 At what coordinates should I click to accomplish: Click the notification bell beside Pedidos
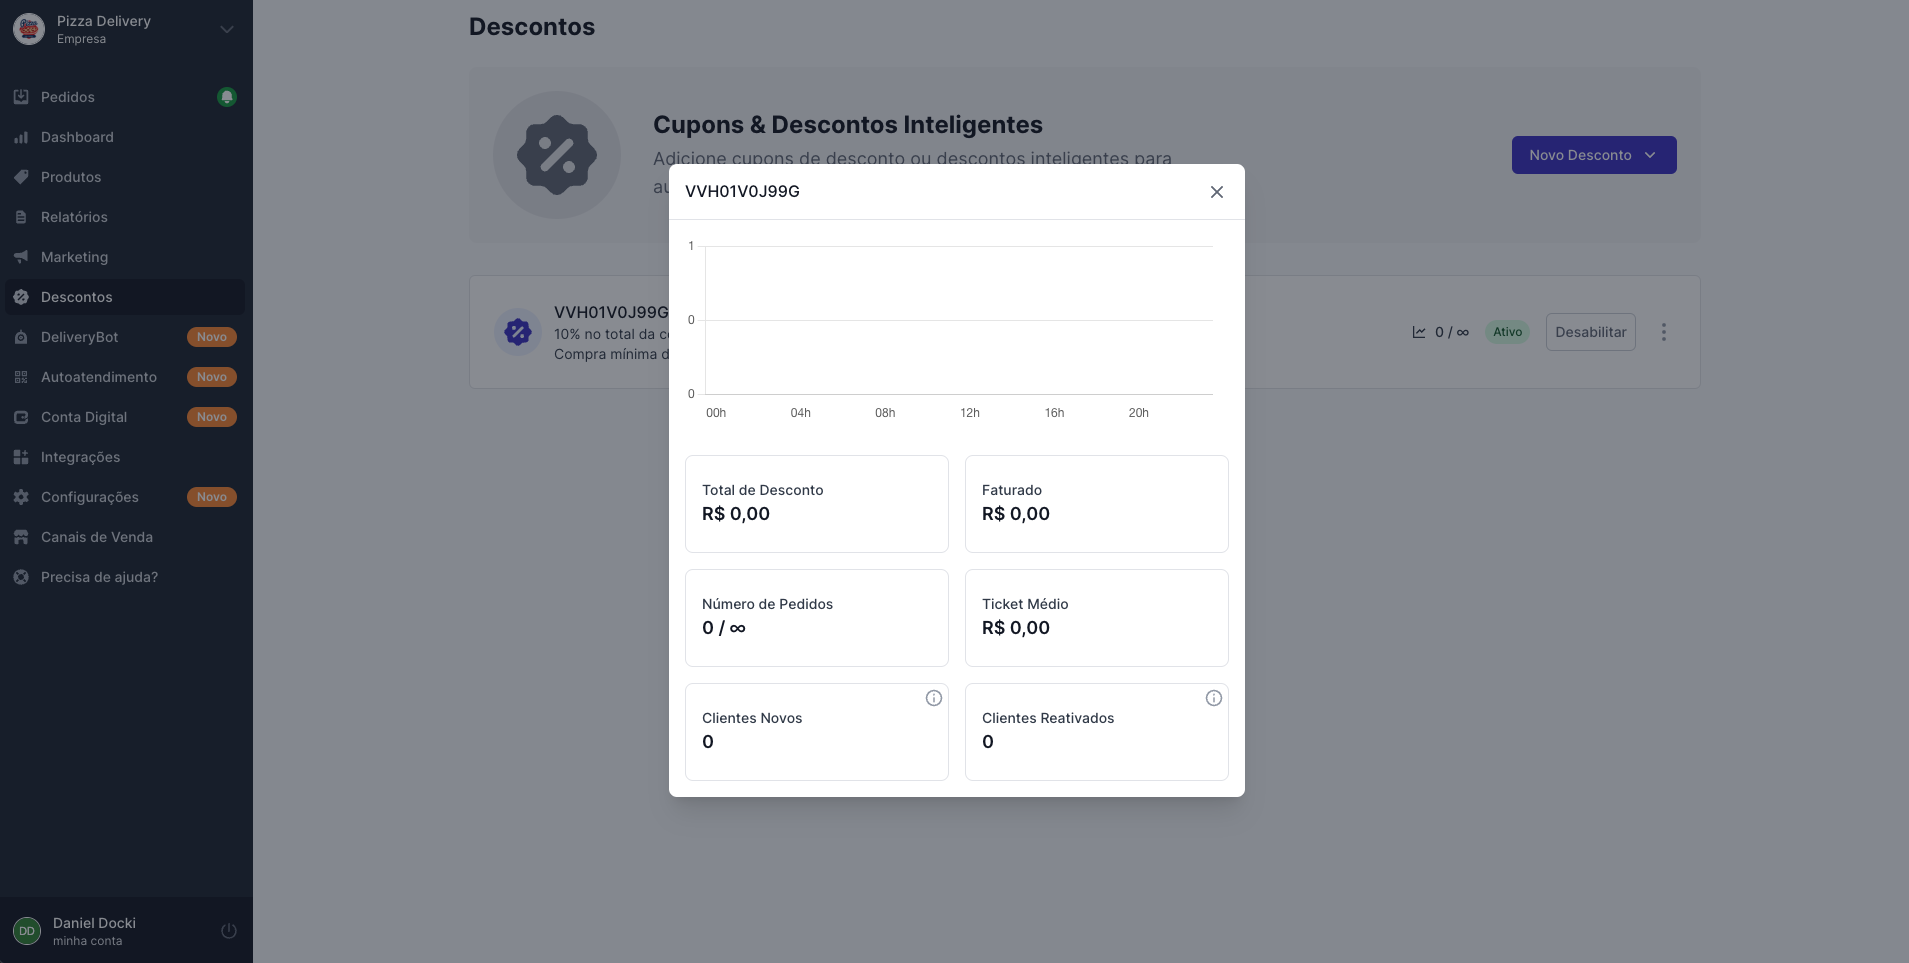tap(227, 97)
